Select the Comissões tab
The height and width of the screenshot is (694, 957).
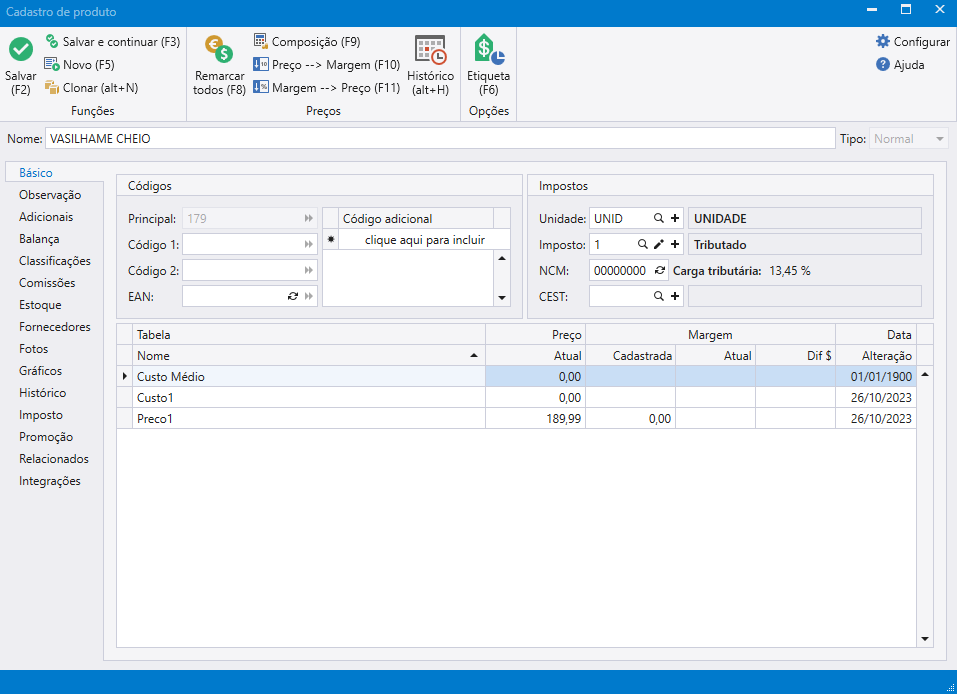point(47,283)
